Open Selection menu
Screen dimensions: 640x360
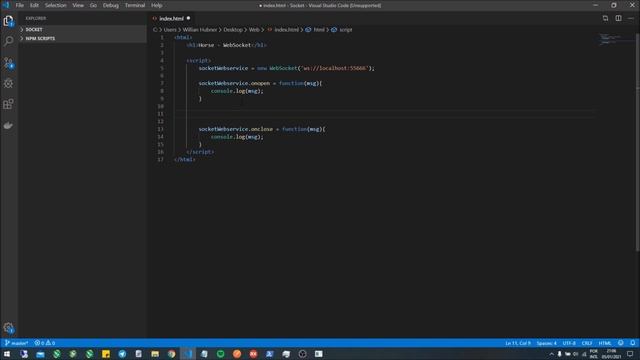tap(56, 5)
